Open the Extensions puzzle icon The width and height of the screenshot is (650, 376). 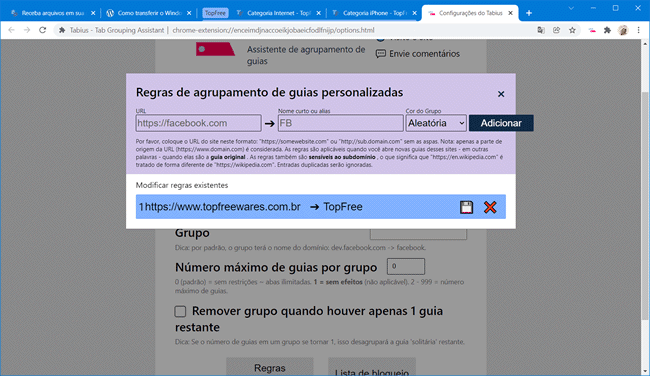point(607,30)
